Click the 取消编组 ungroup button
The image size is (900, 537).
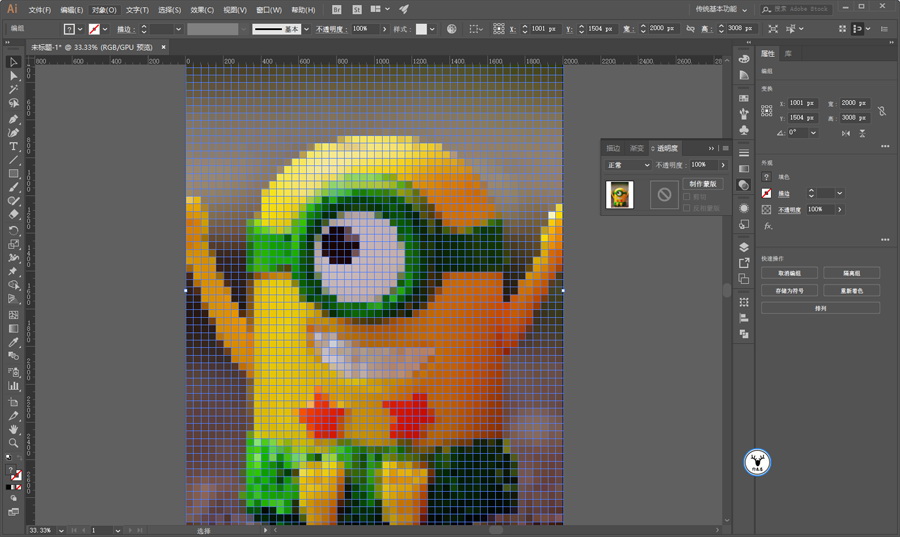coord(789,272)
